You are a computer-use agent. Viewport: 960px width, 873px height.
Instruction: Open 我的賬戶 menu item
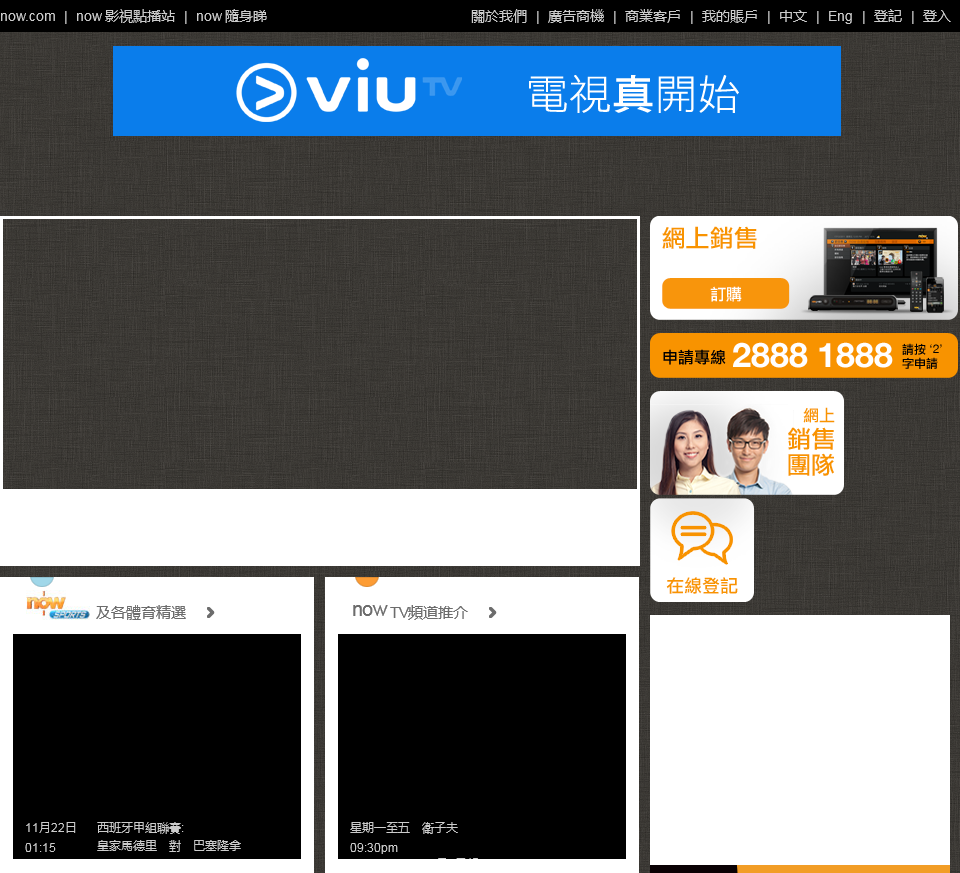click(730, 16)
